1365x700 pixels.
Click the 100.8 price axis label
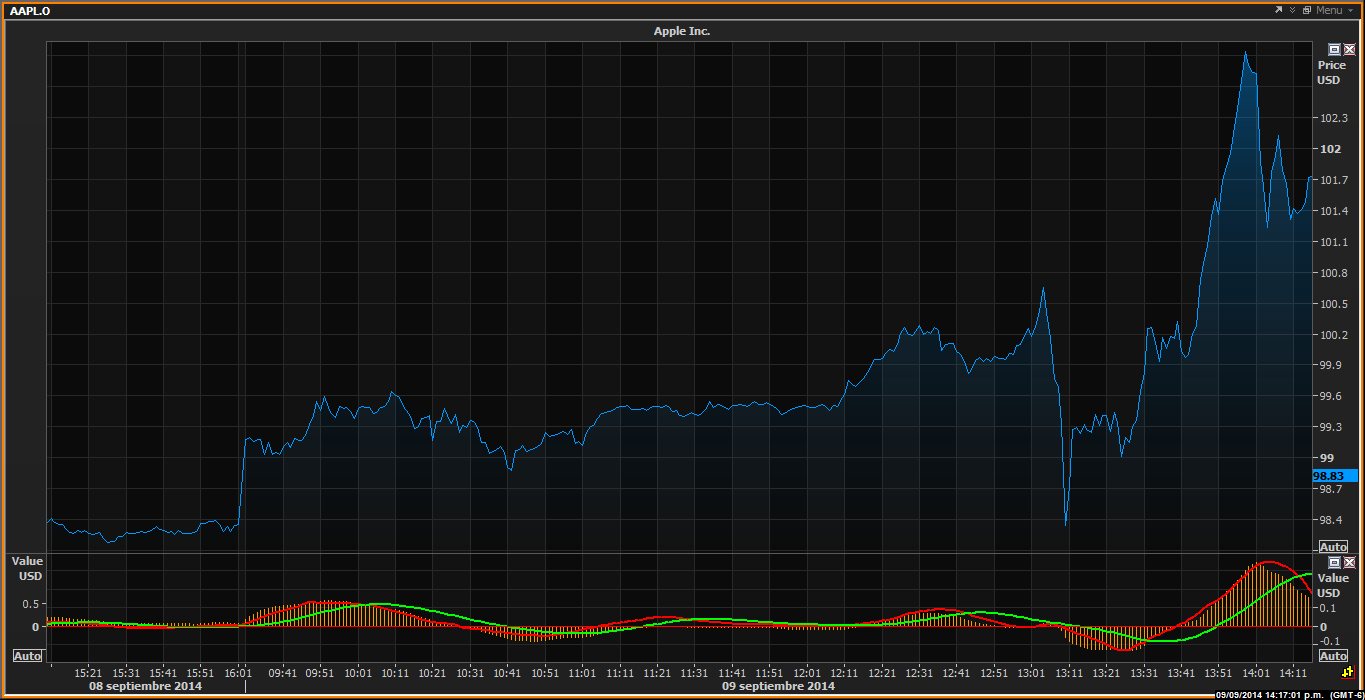tap(1333, 273)
